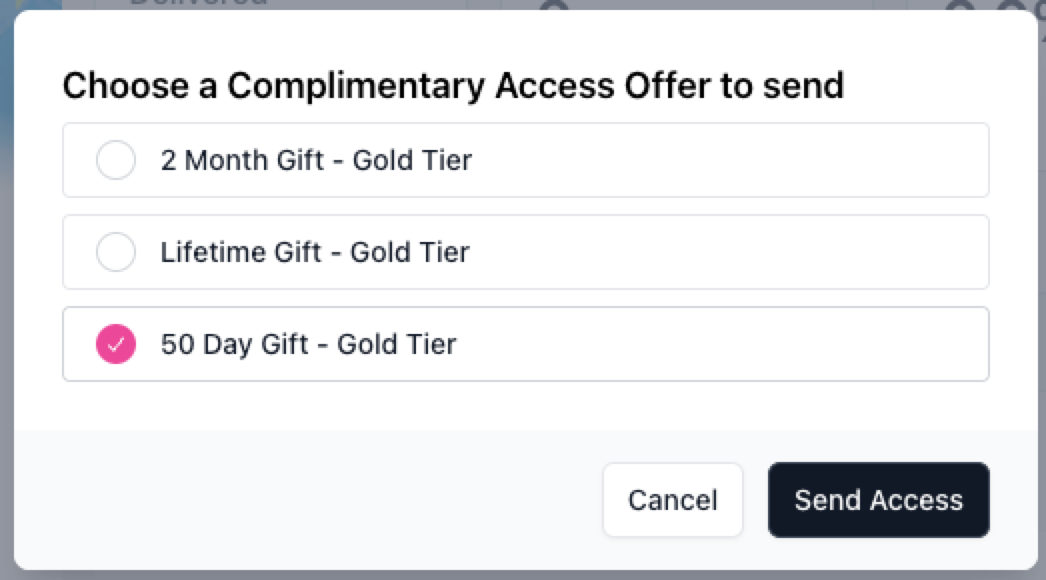Pick the Lifetime Gift option row

(700, 252)
